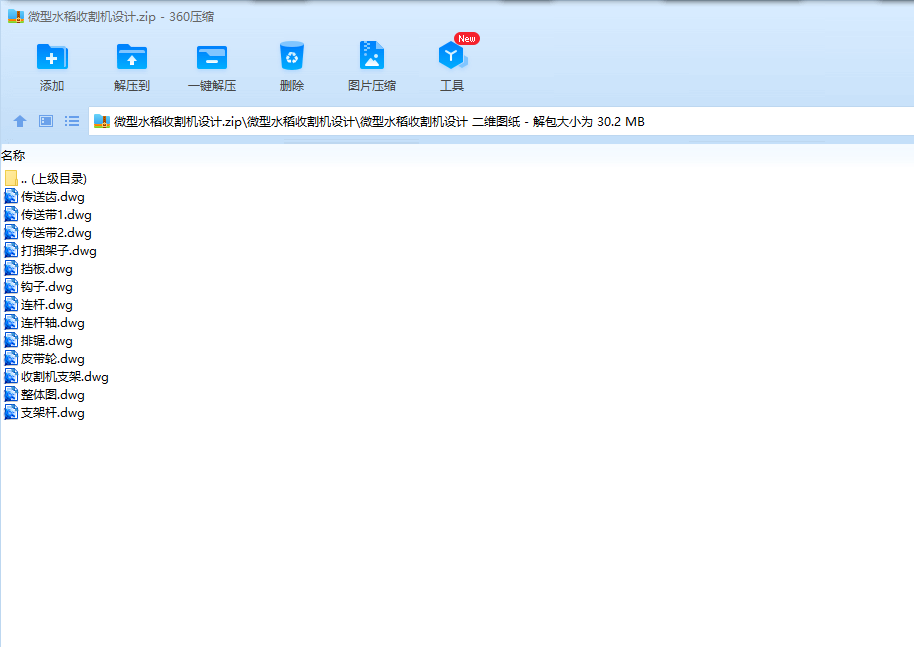914x647 pixels.
Task: Click the file icon beside 皮带轮.dwg
Action: pos(11,358)
